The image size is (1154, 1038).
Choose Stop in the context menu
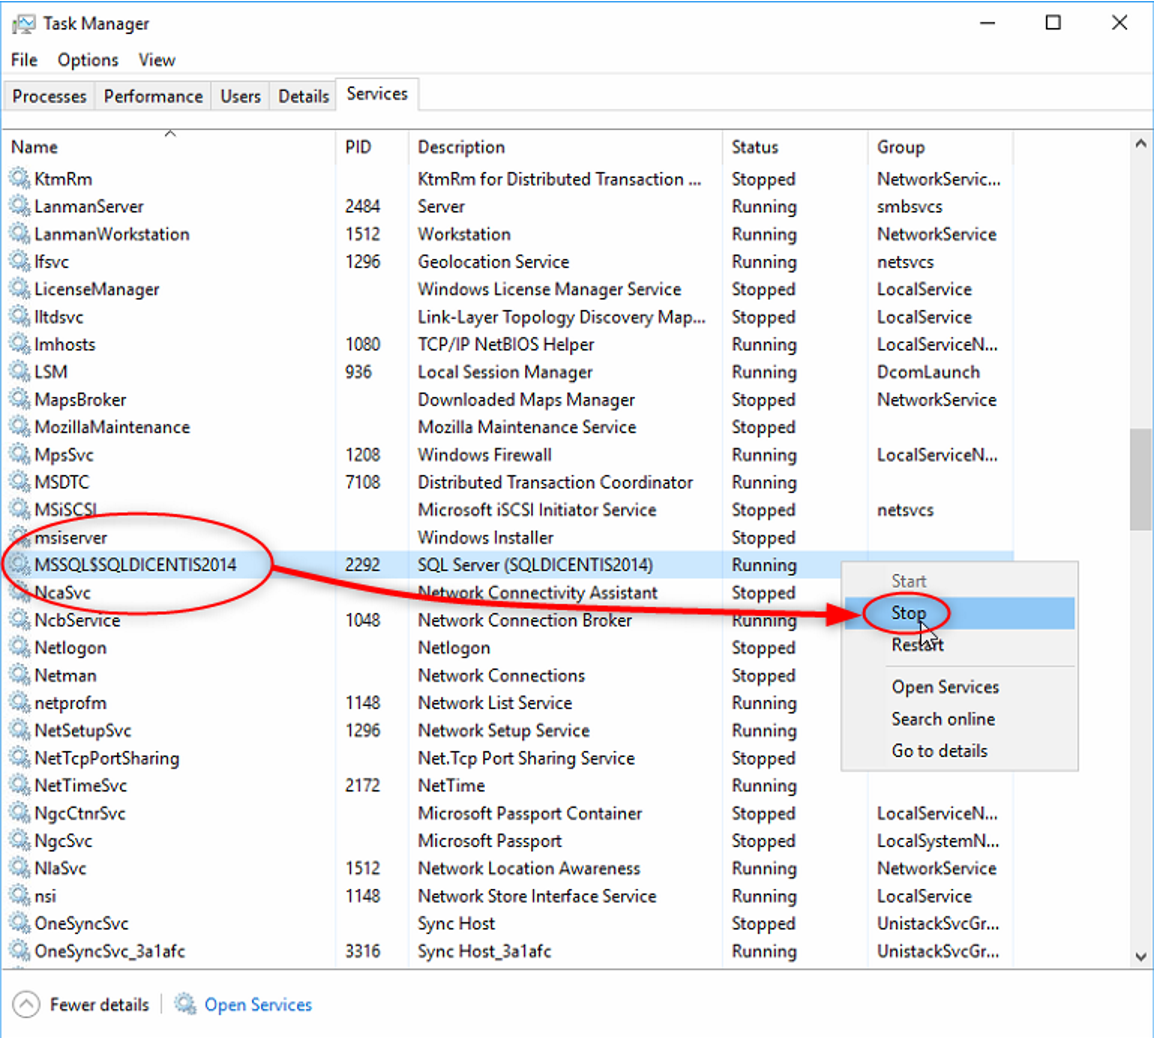tap(909, 613)
